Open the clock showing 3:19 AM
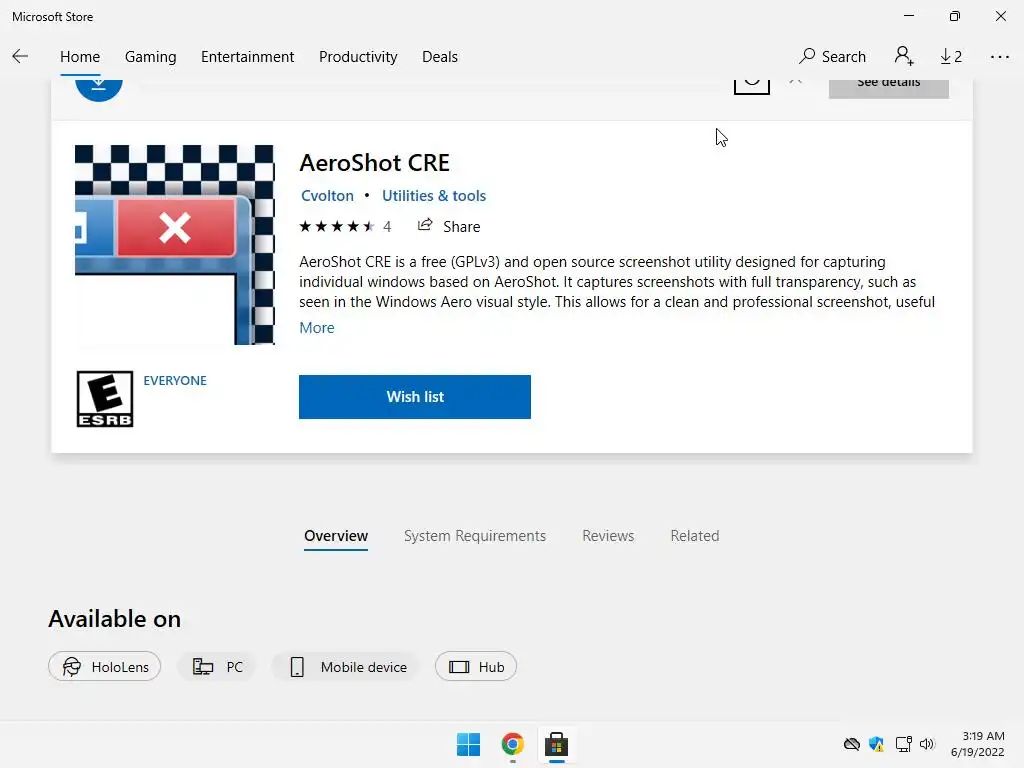The height and width of the screenshot is (768, 1024). 978,744
